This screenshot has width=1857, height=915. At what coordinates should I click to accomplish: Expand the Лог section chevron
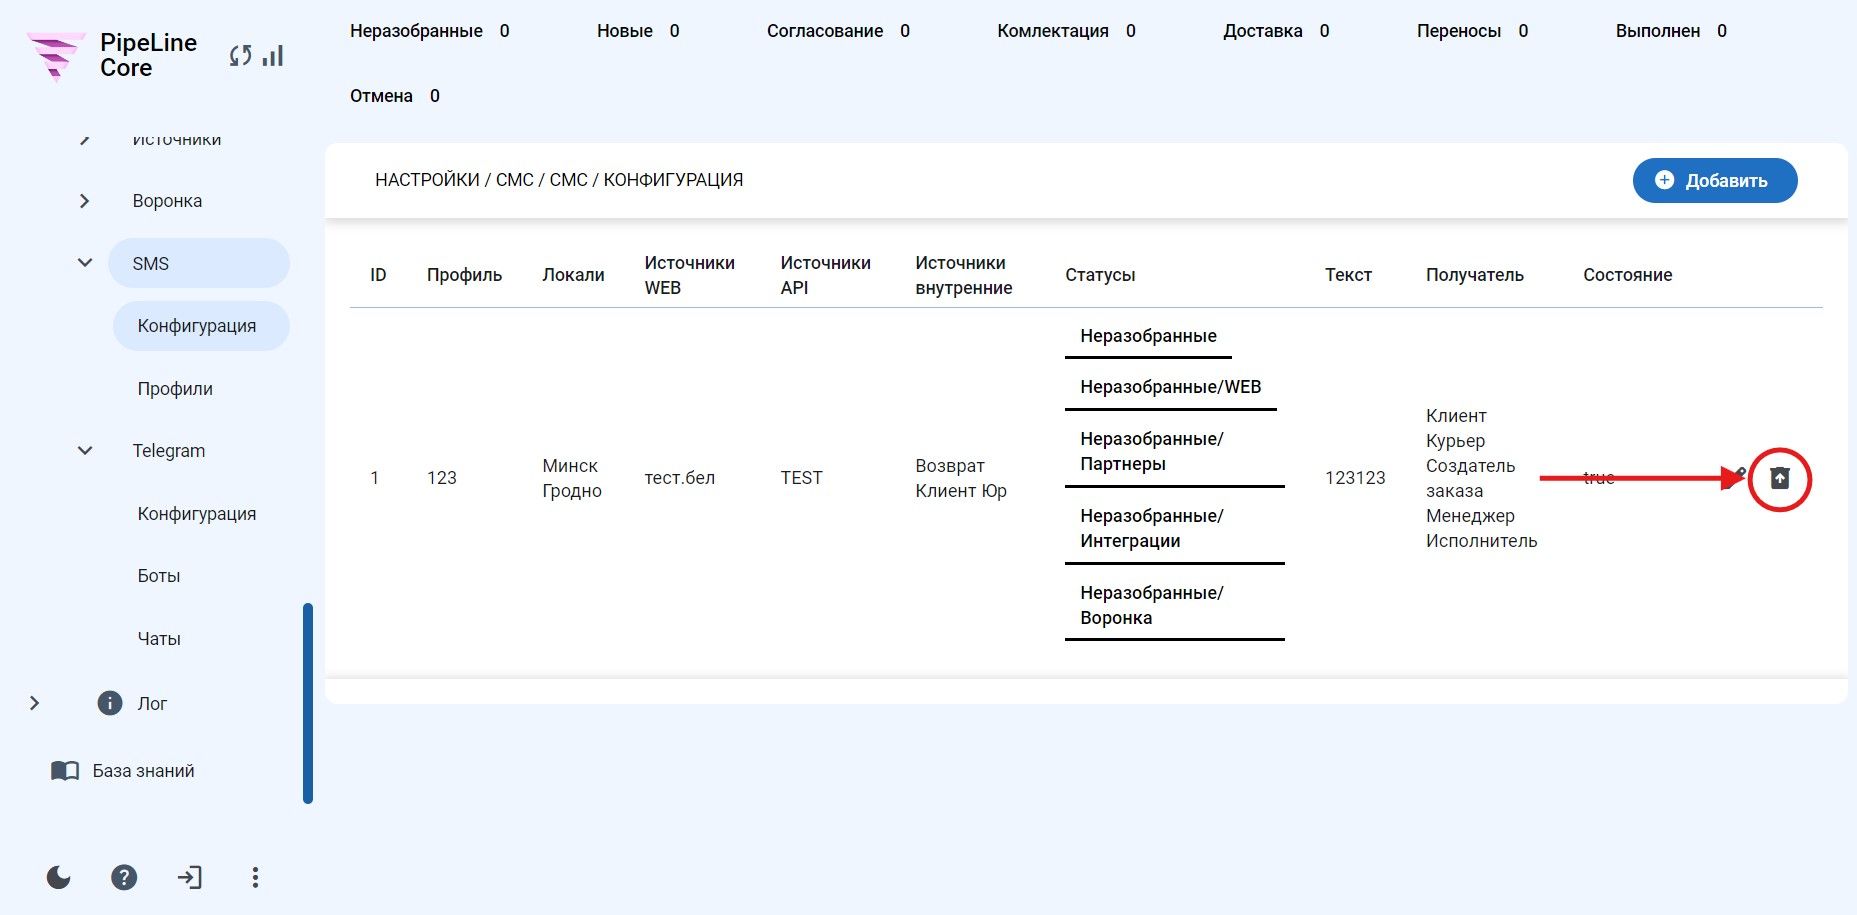[x=34, y=703]
